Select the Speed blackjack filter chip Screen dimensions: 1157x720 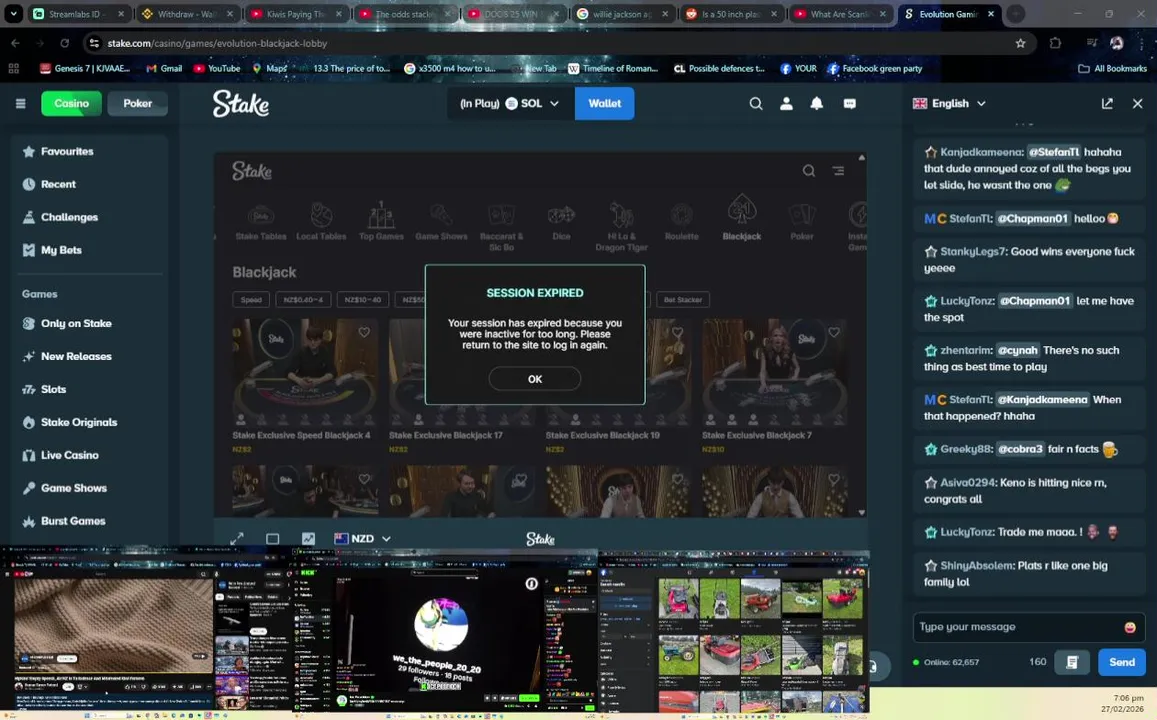pyautogui.click(x=251, y=300)
